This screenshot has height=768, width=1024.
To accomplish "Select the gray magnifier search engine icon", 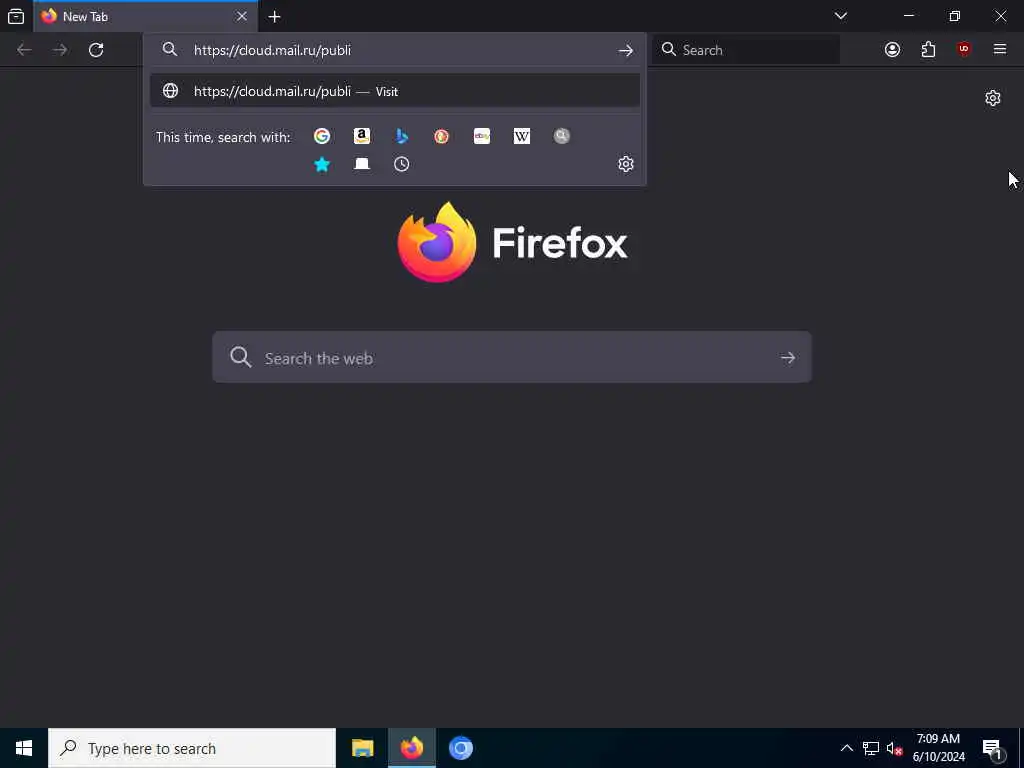I will point(562,136).
